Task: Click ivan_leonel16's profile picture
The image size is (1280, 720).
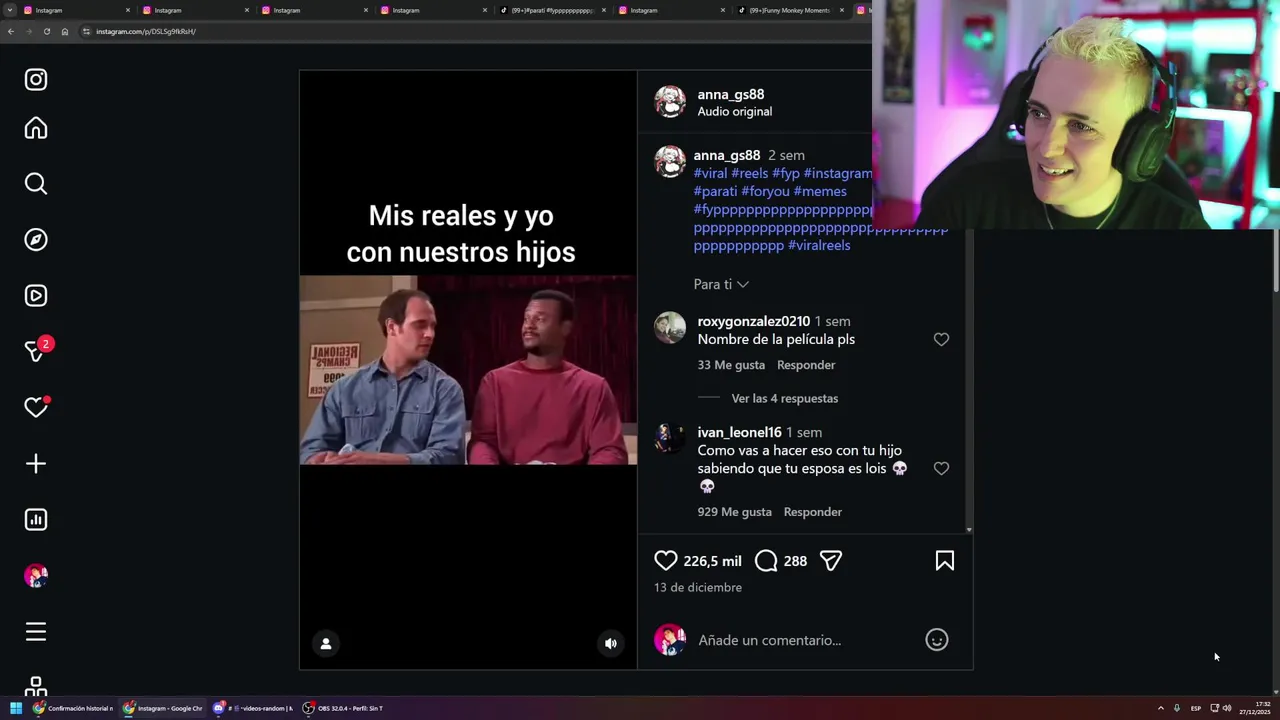Action: click(670, 439)
